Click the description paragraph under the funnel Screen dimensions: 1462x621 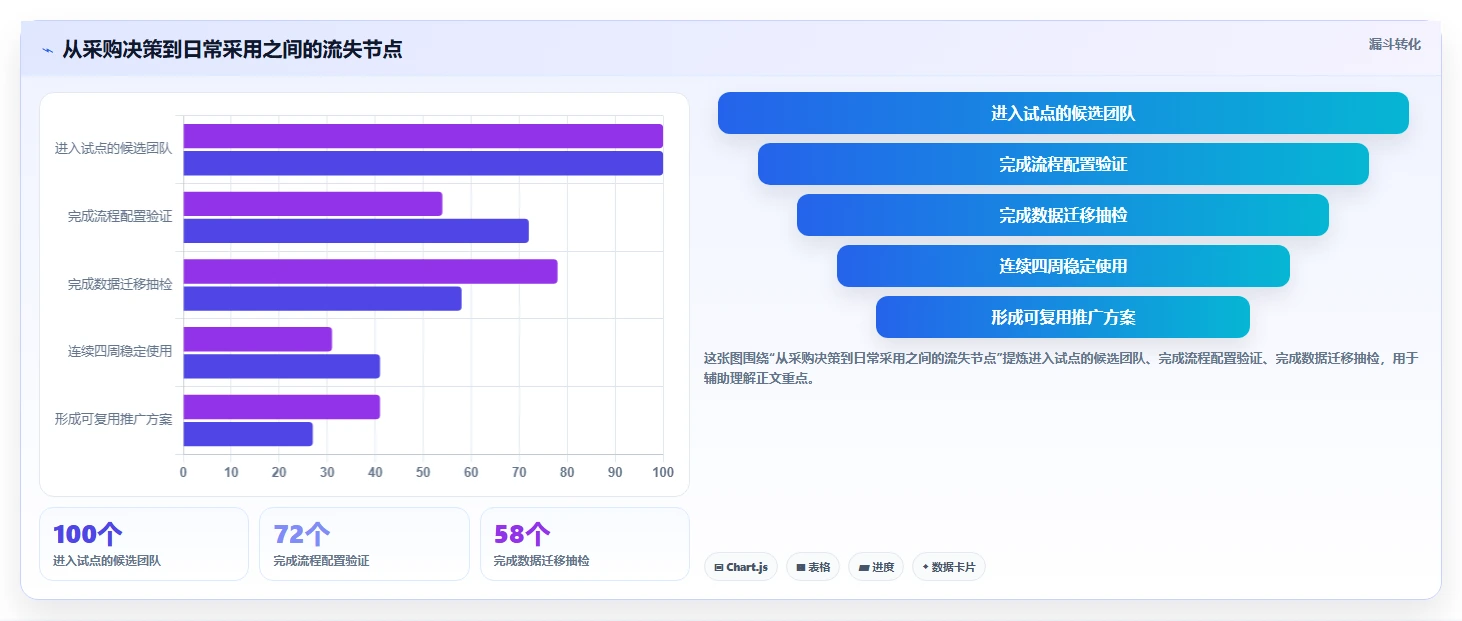click(x=1061, y=368)
